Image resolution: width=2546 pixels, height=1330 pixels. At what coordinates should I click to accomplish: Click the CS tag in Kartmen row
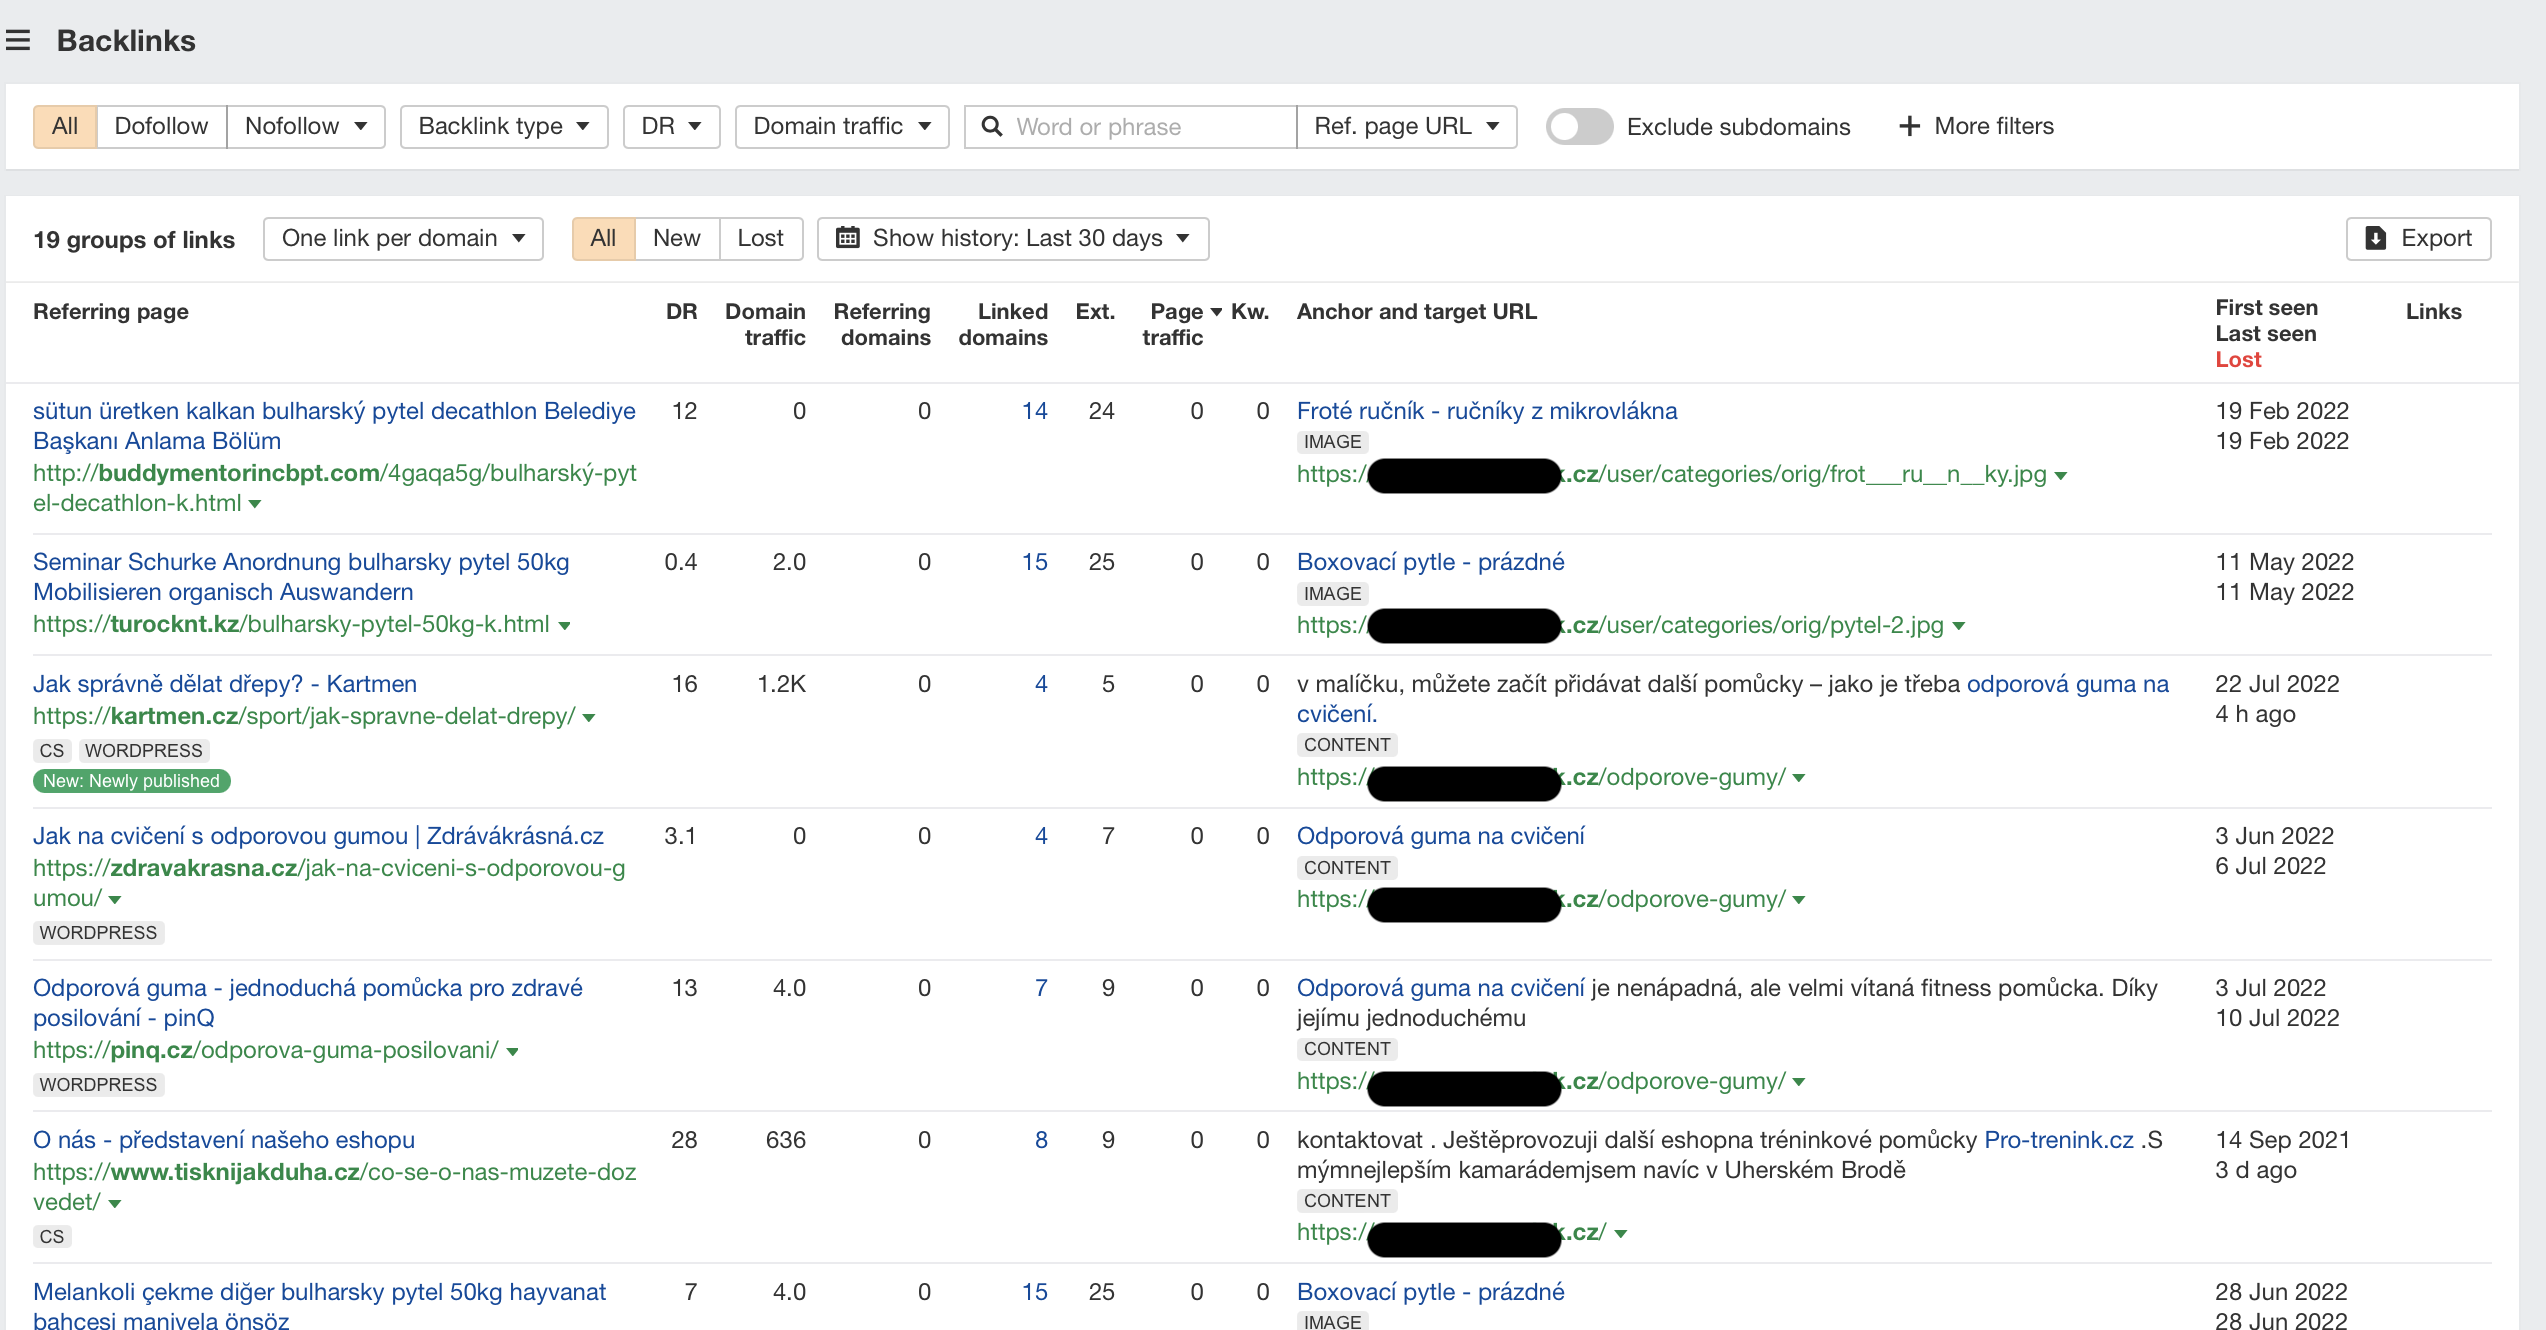(x=52, y=751)
